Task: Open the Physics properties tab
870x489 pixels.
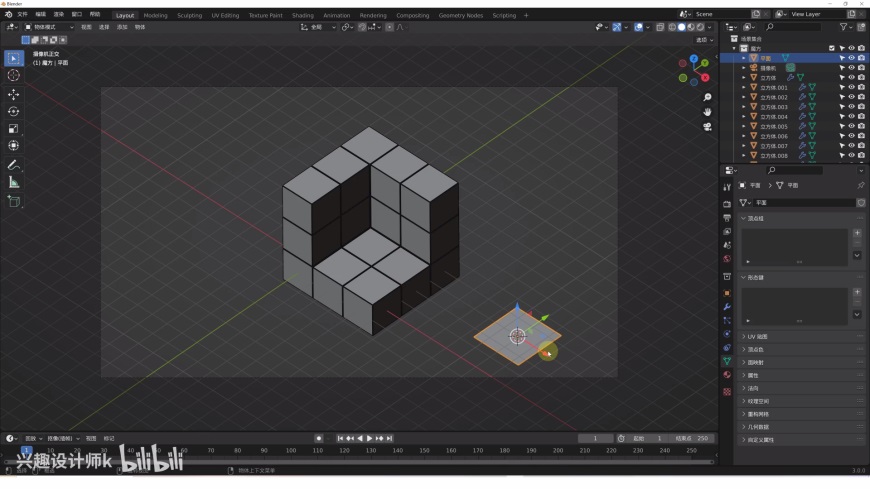Action: pyautogui.click(x=727, y=334)
